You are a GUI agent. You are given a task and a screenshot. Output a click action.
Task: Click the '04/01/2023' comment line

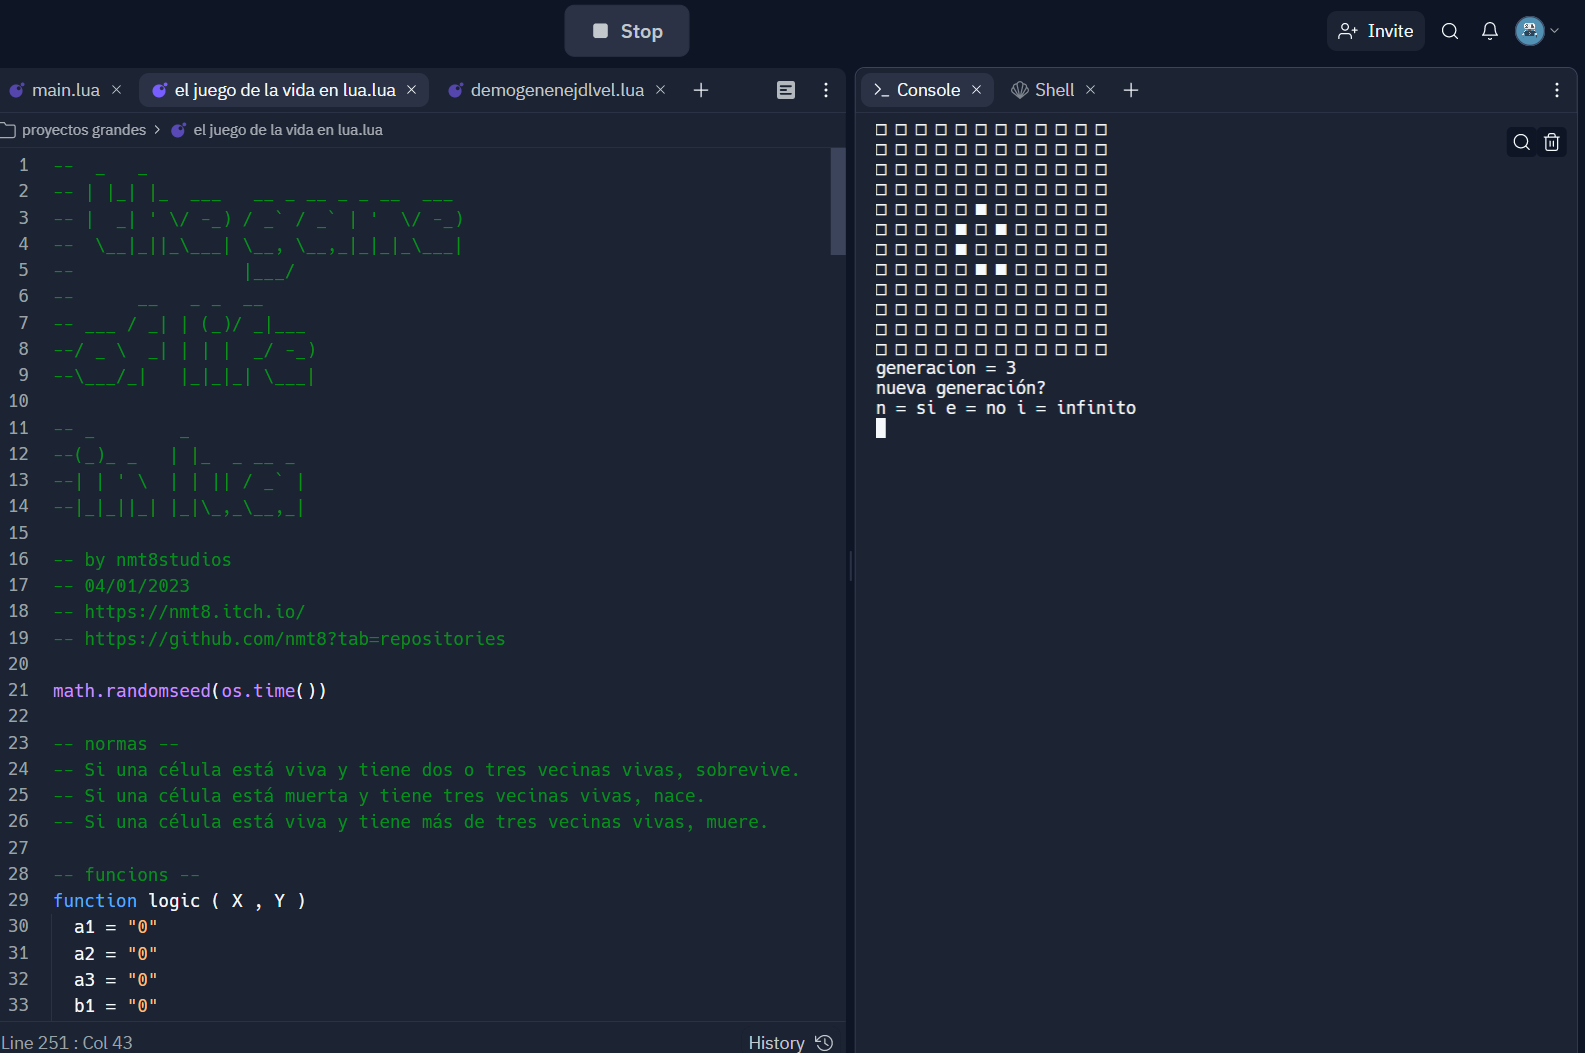click(121, 585)
